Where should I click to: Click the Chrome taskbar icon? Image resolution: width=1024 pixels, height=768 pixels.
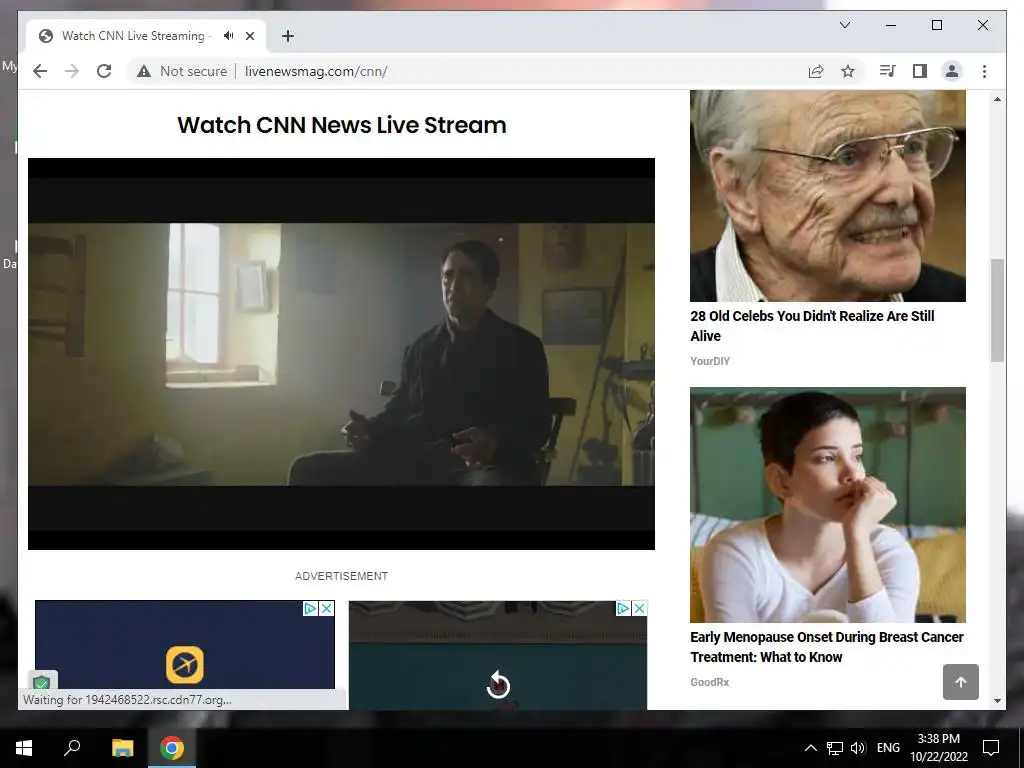pyautogui.click(x=172, y=748)
